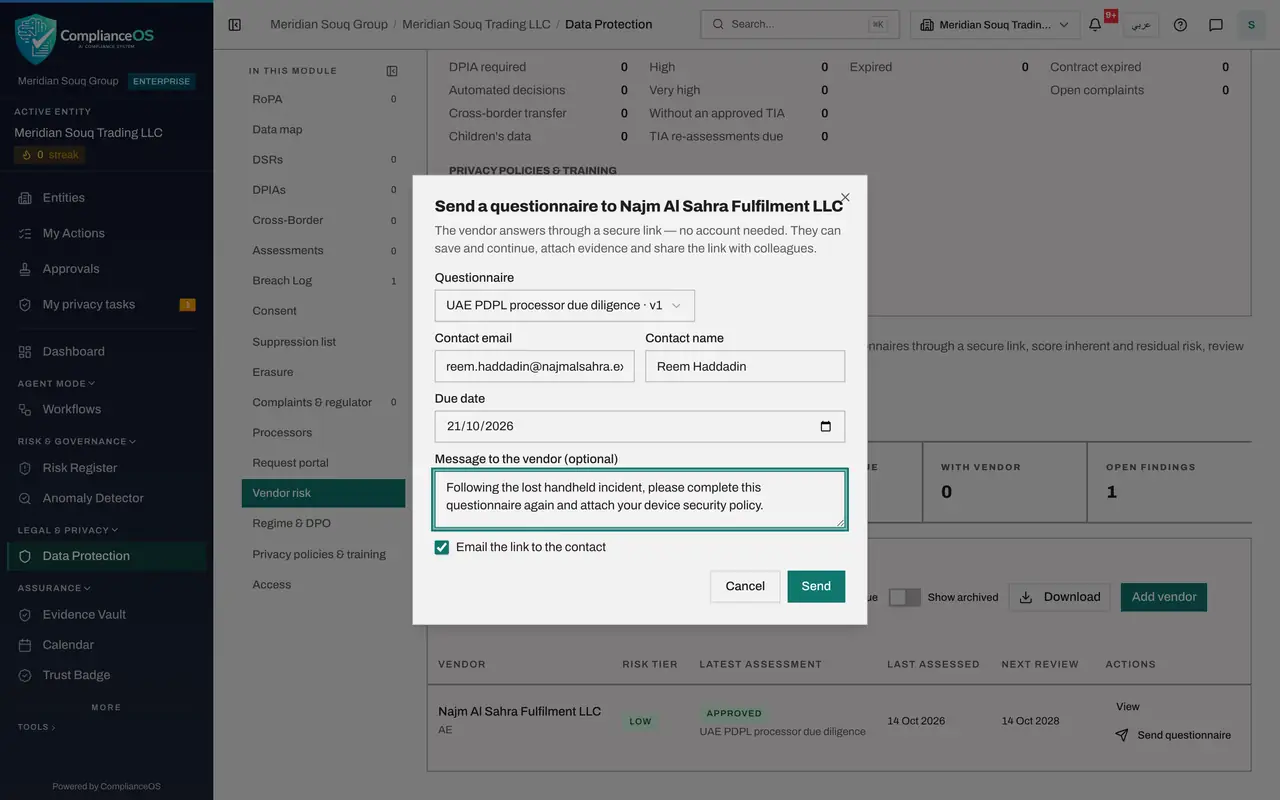Expand the Tools section
The width and height of the screenshot is (1280, 800).
(37, 727)
